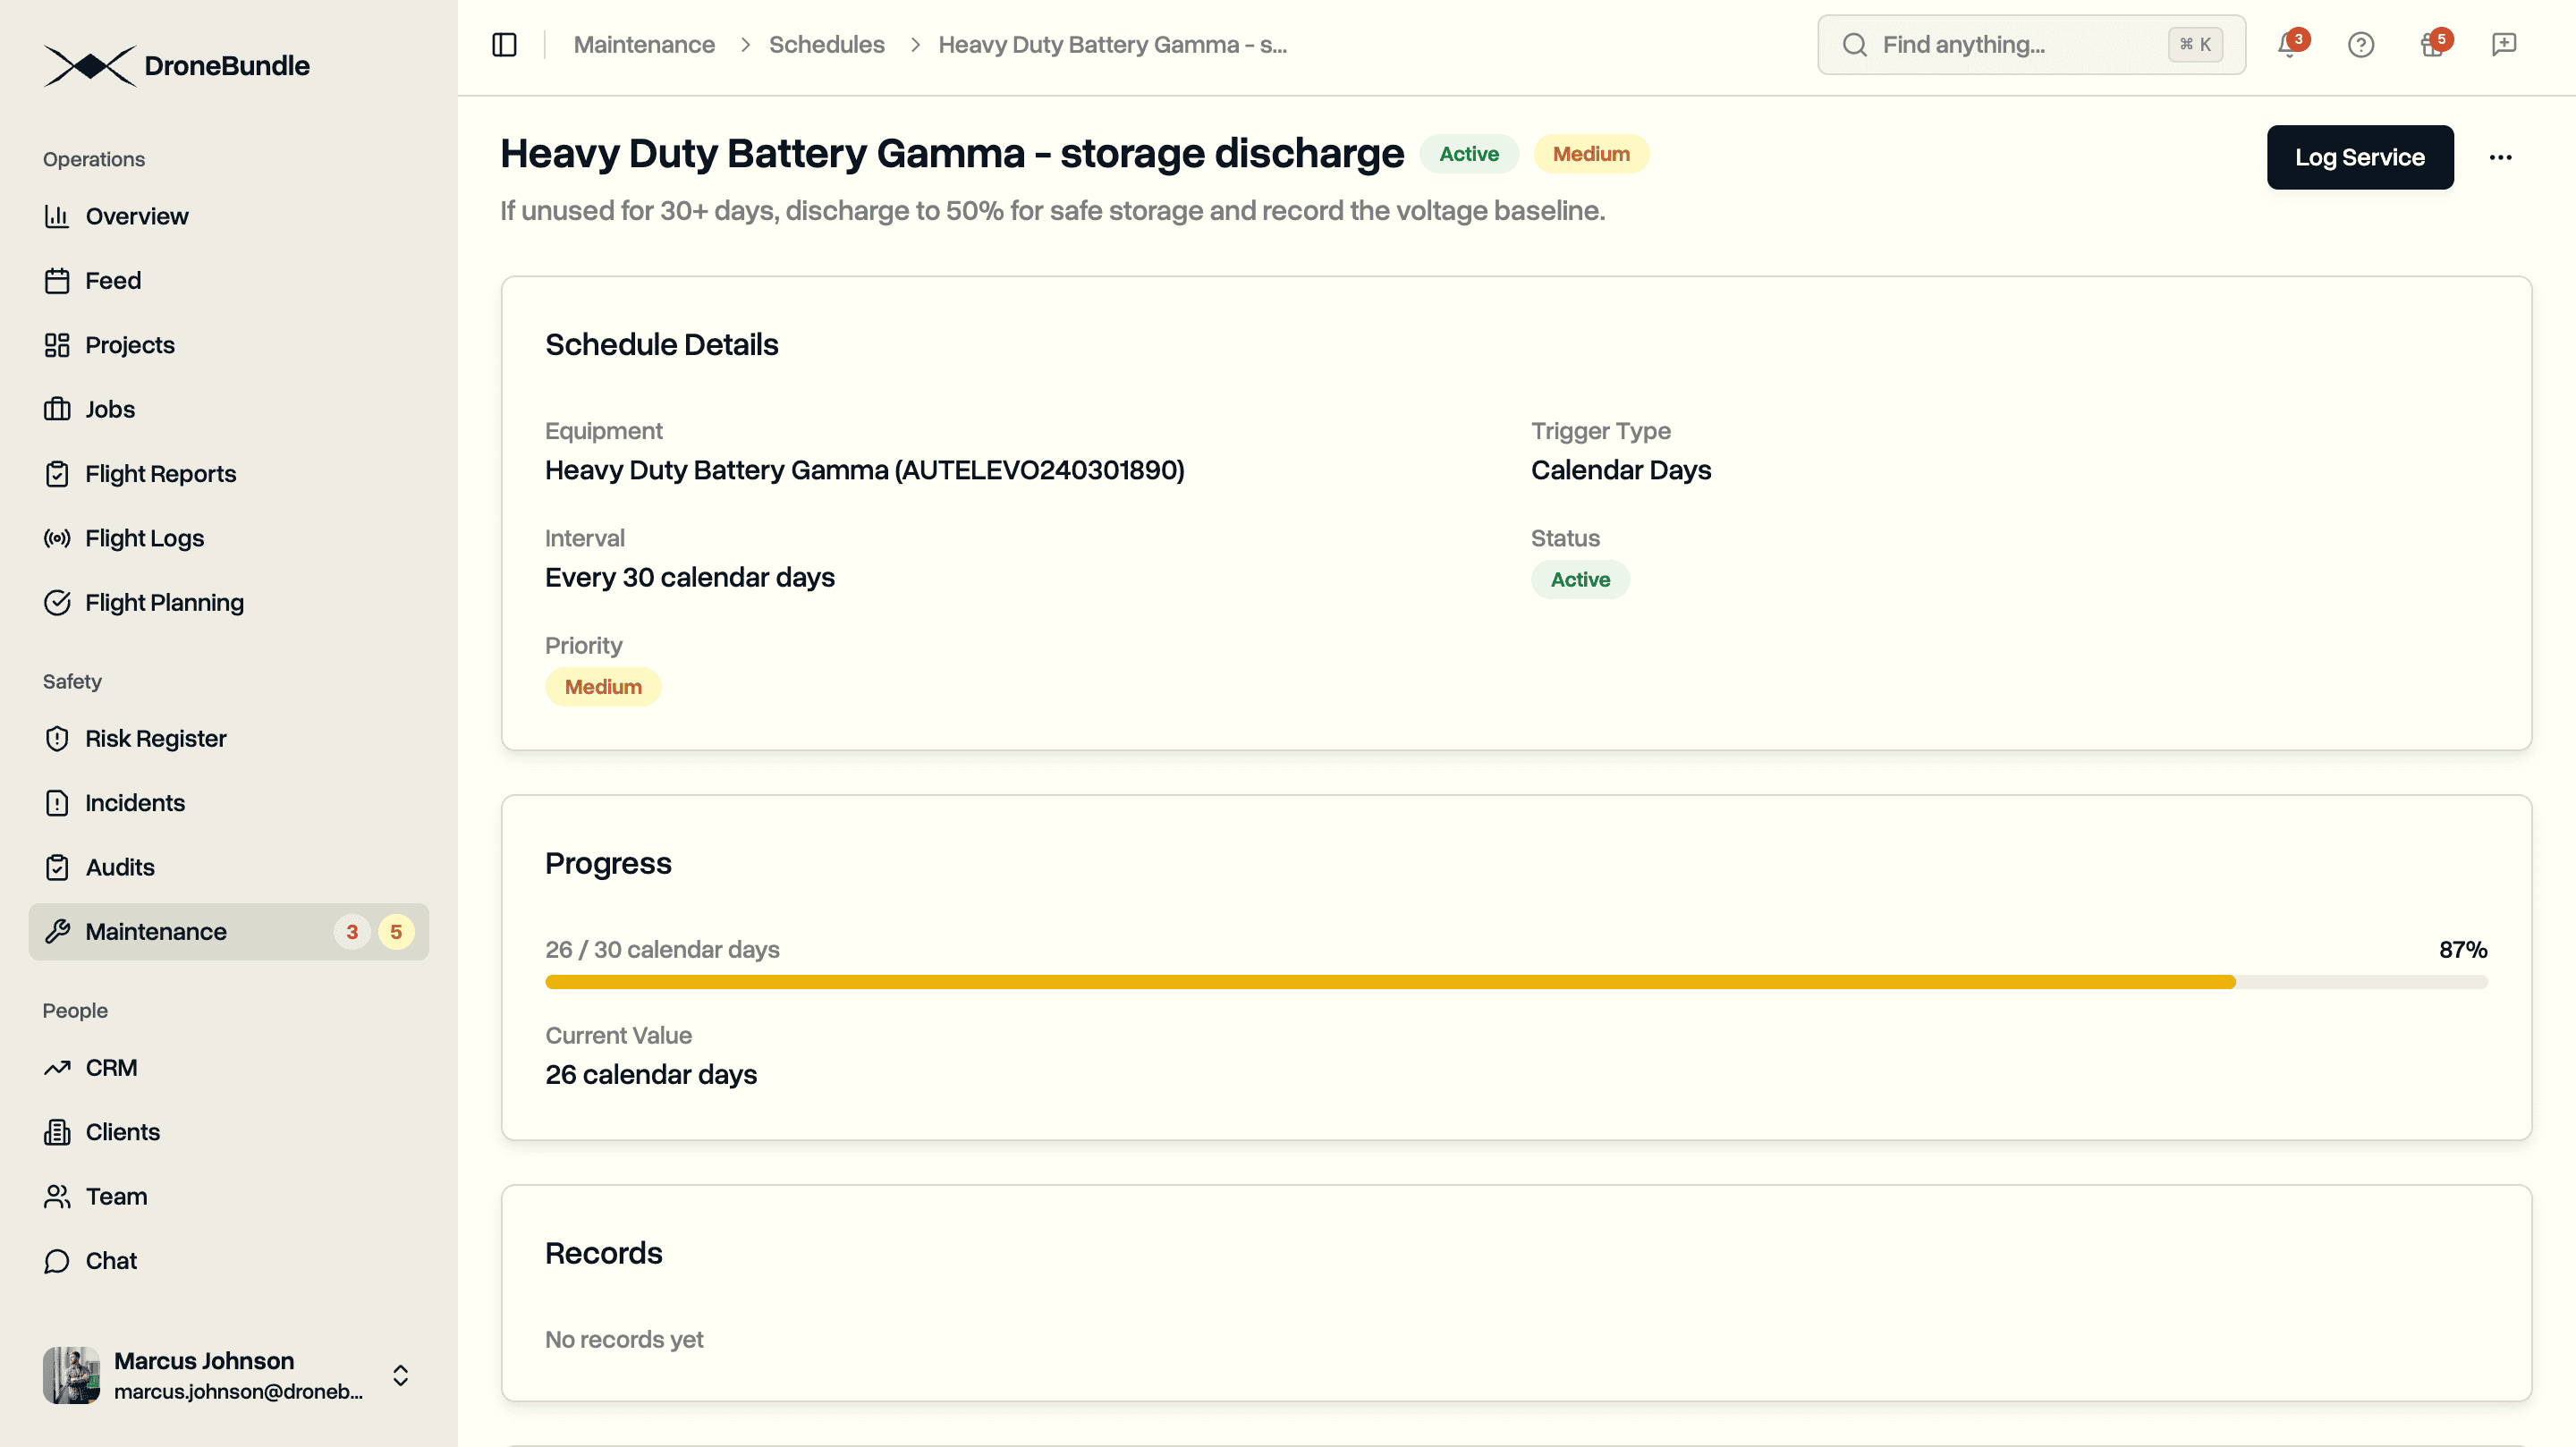Select Flight Reports in the sidebar
The width and height of the screenshot is (2576, 1447).
(229, 474)
